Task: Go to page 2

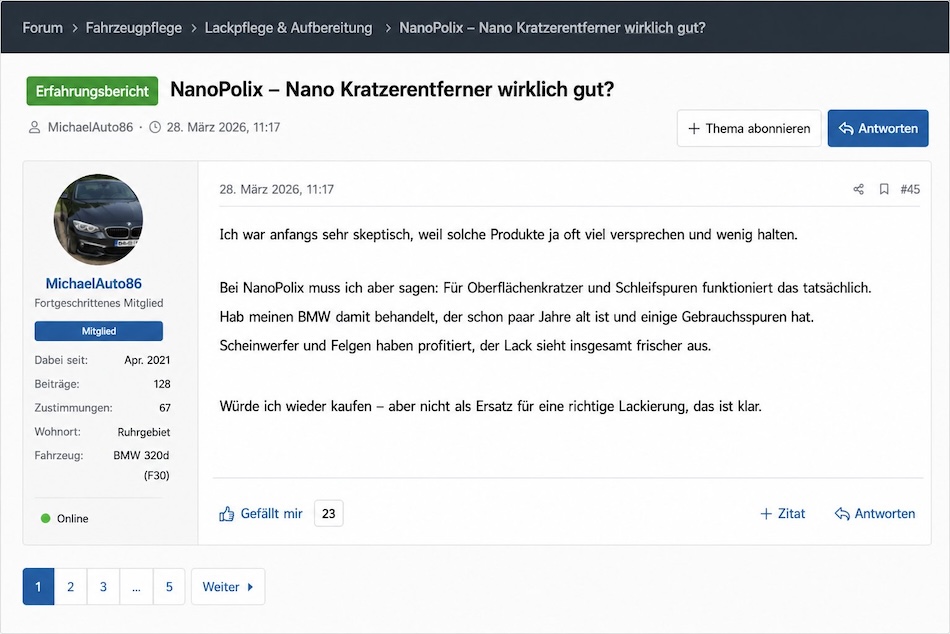Action: click(x=71, y=587)
